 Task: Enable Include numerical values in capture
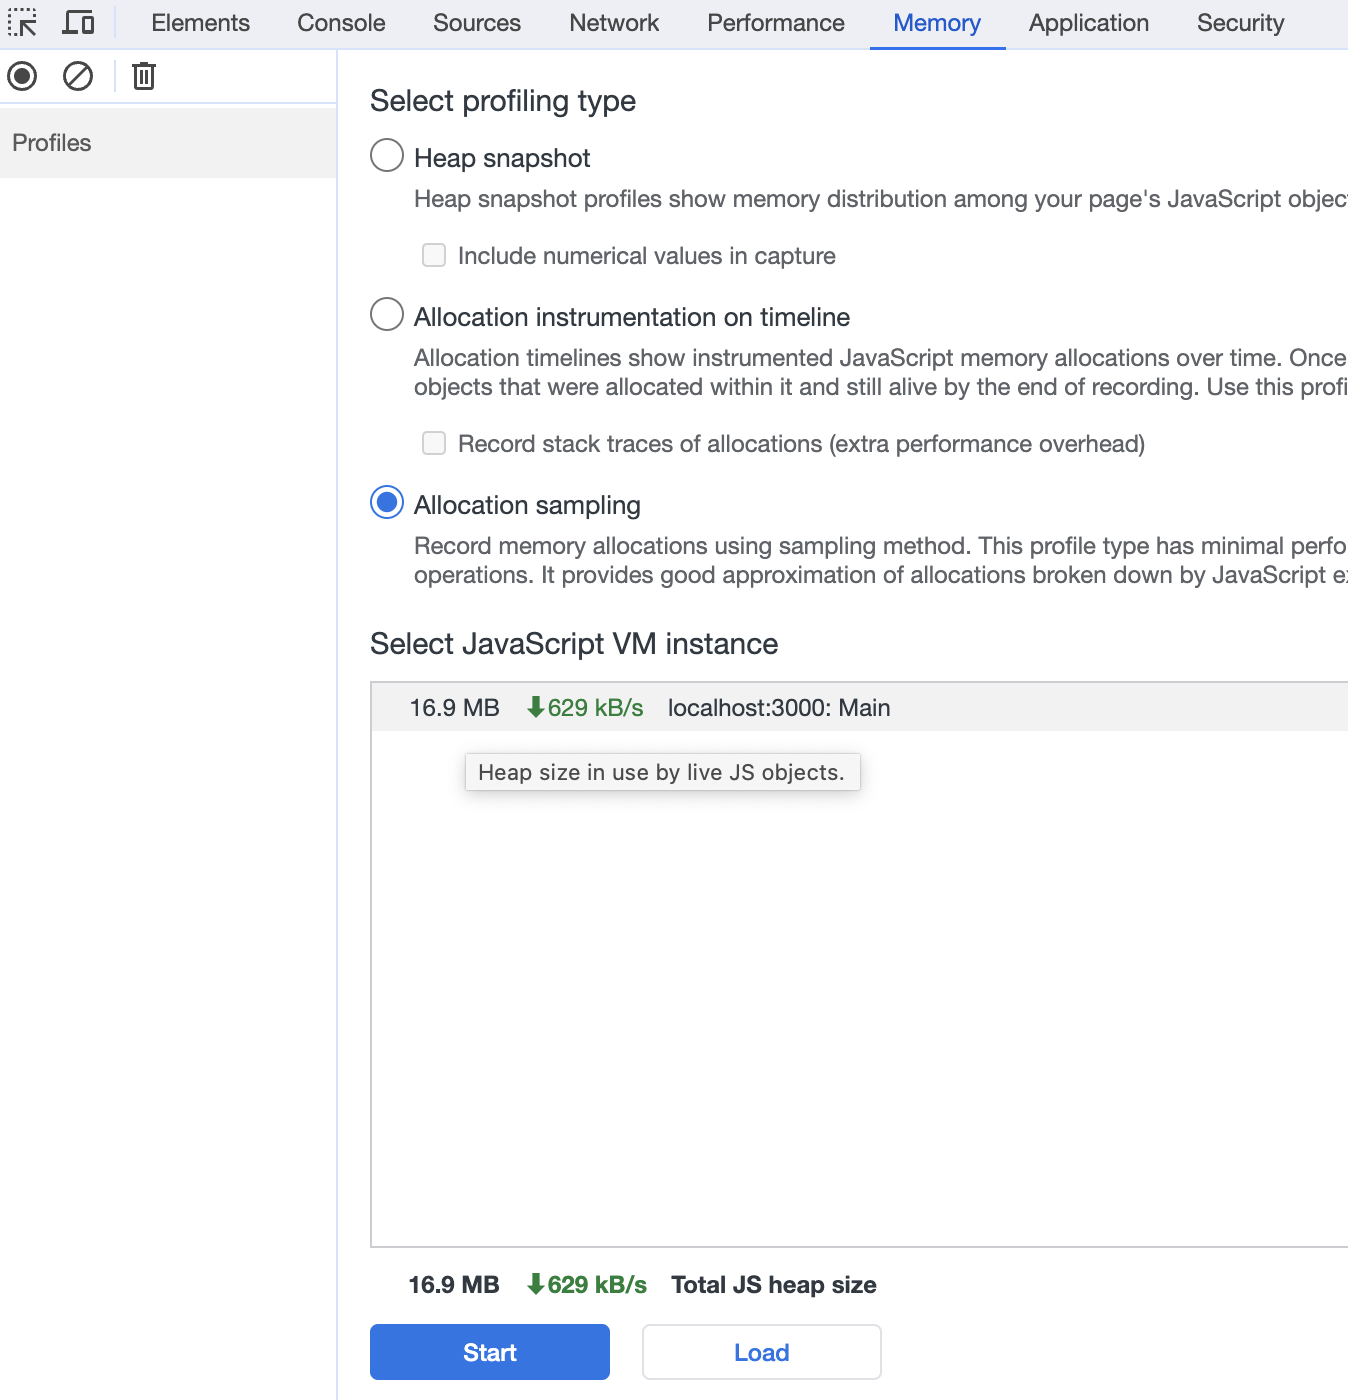[434, 255]
